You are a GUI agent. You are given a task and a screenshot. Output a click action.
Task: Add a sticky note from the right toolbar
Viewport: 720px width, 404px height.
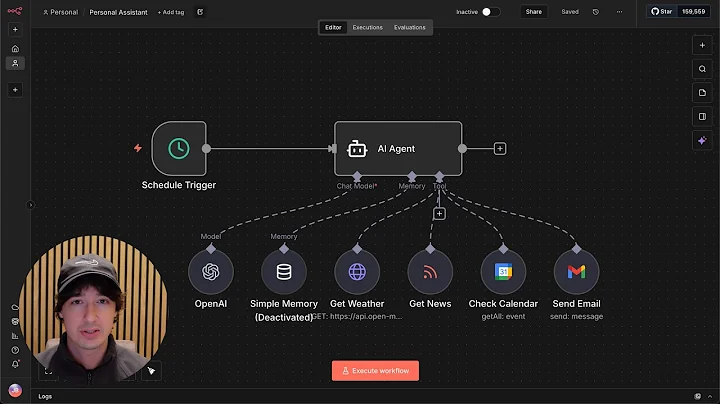click(x=702, y=93)
